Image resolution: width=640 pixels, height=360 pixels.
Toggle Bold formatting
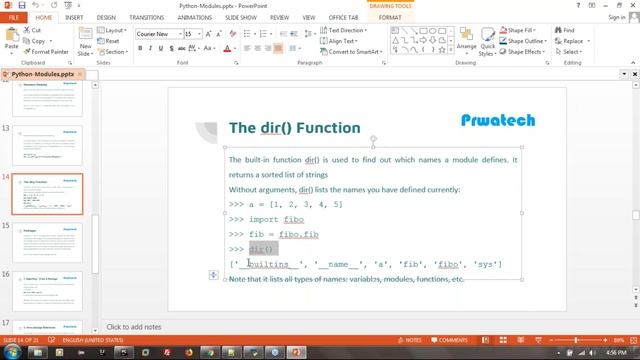pyautogui.click(x=140, y=49)
